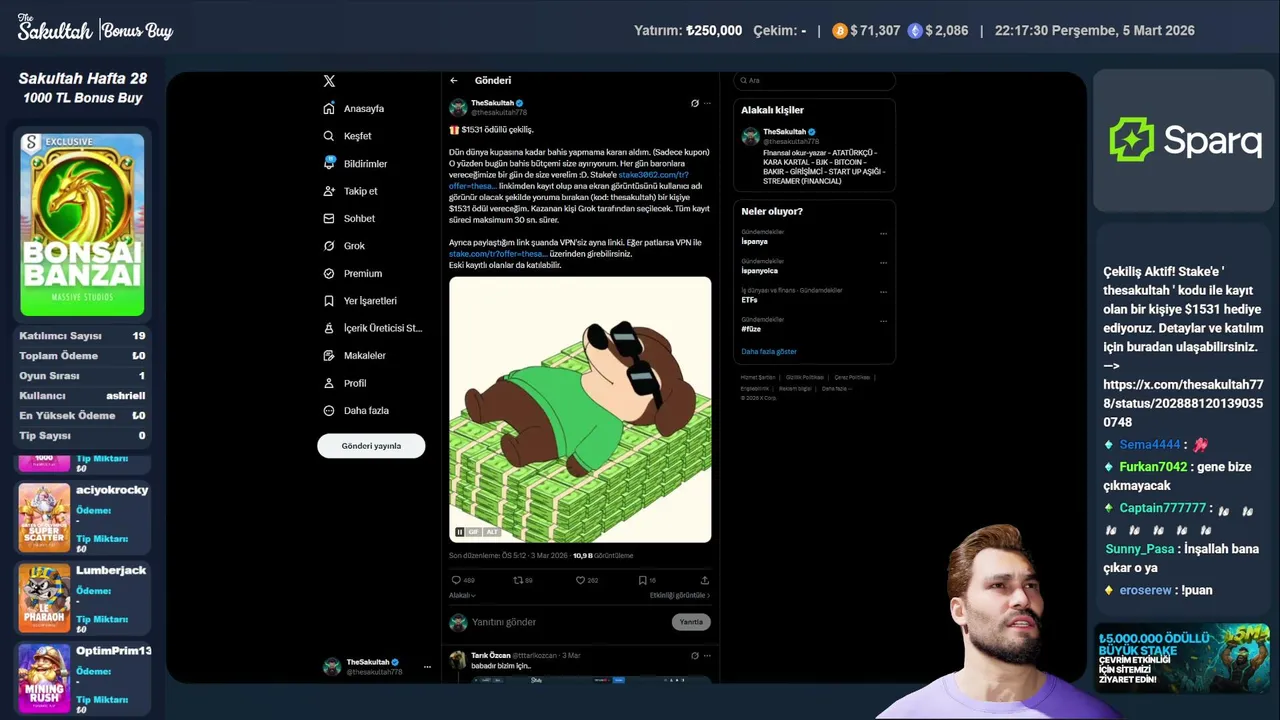
Task: Click Daha fazla göster link
Action: (x=769, y=351)
